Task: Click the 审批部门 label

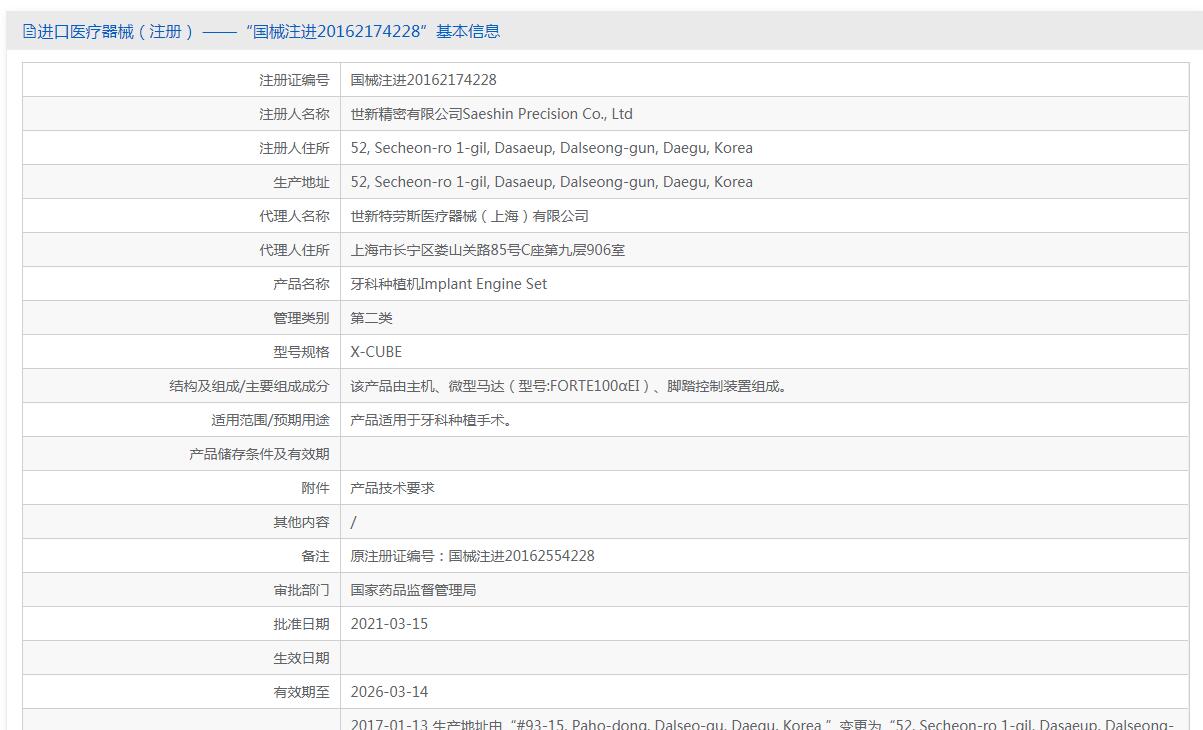Action: pos(301,590)
